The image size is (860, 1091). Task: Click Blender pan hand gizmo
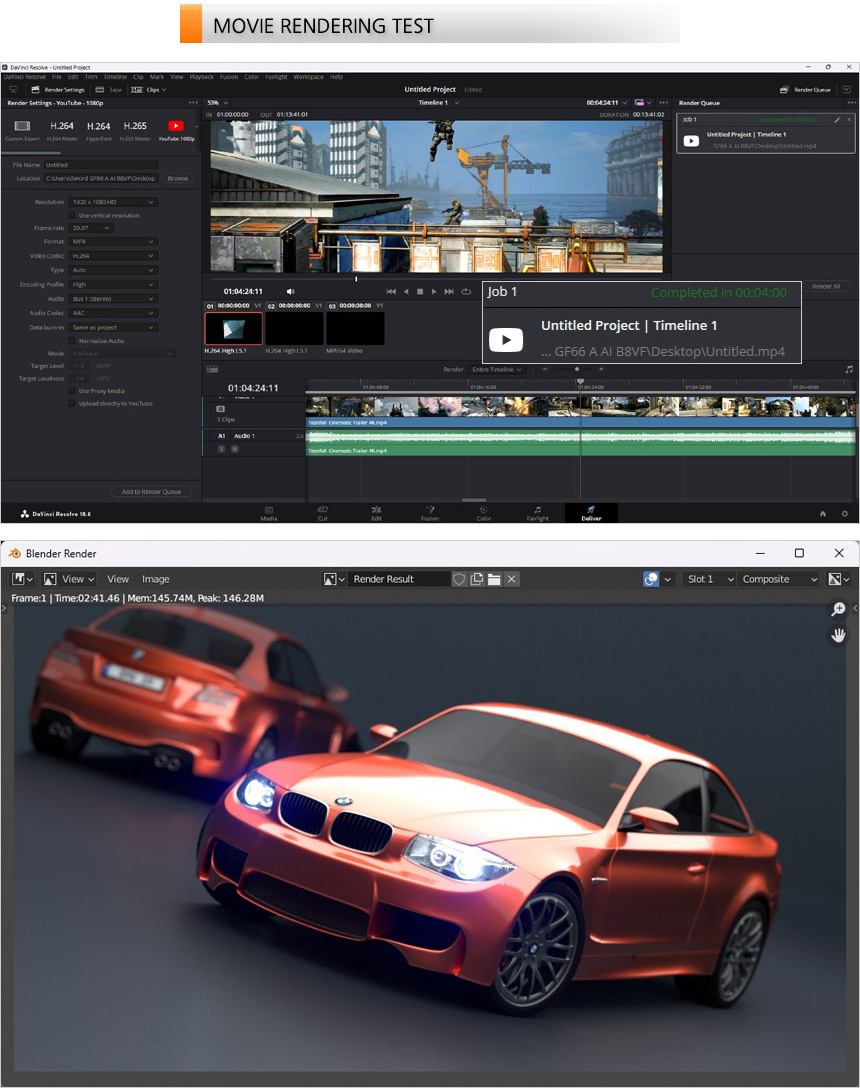(838, 635)
